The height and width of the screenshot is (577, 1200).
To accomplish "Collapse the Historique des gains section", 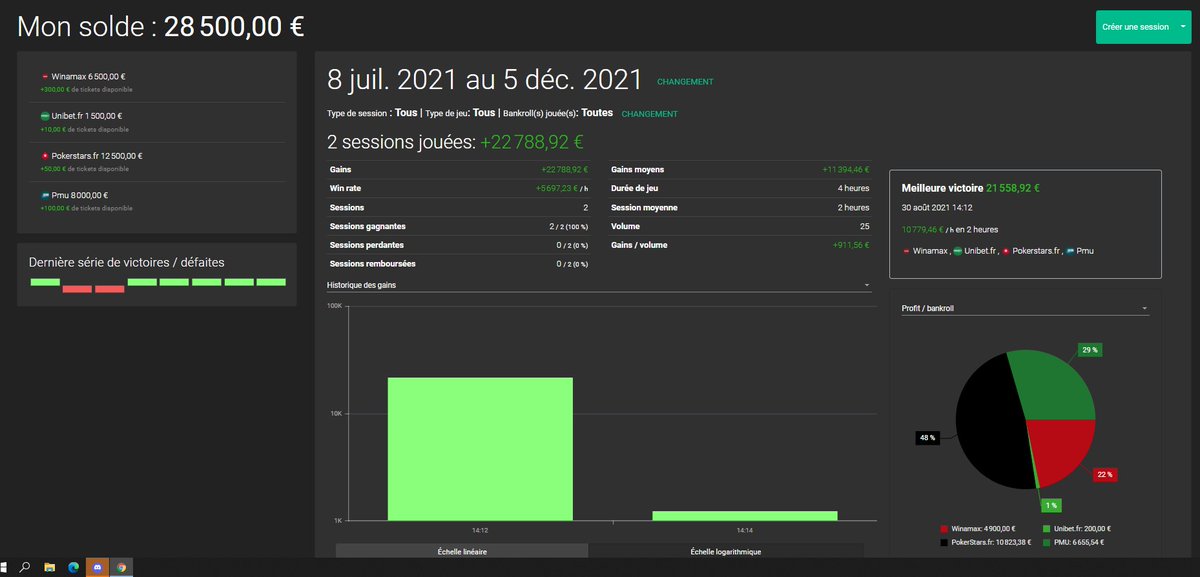I will 865,285.
